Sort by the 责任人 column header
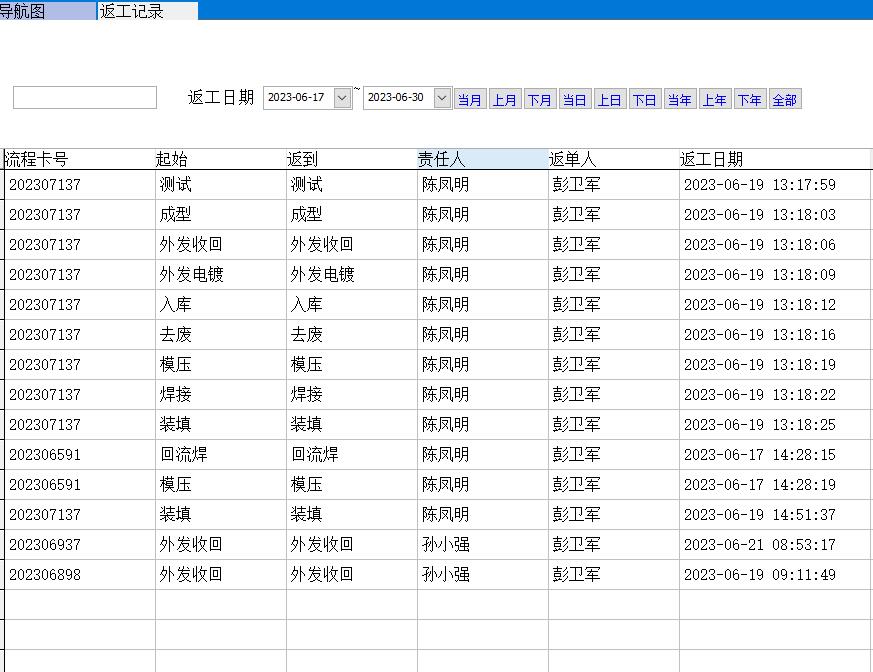This screenshot has width=873, height=672. [482, 159]
